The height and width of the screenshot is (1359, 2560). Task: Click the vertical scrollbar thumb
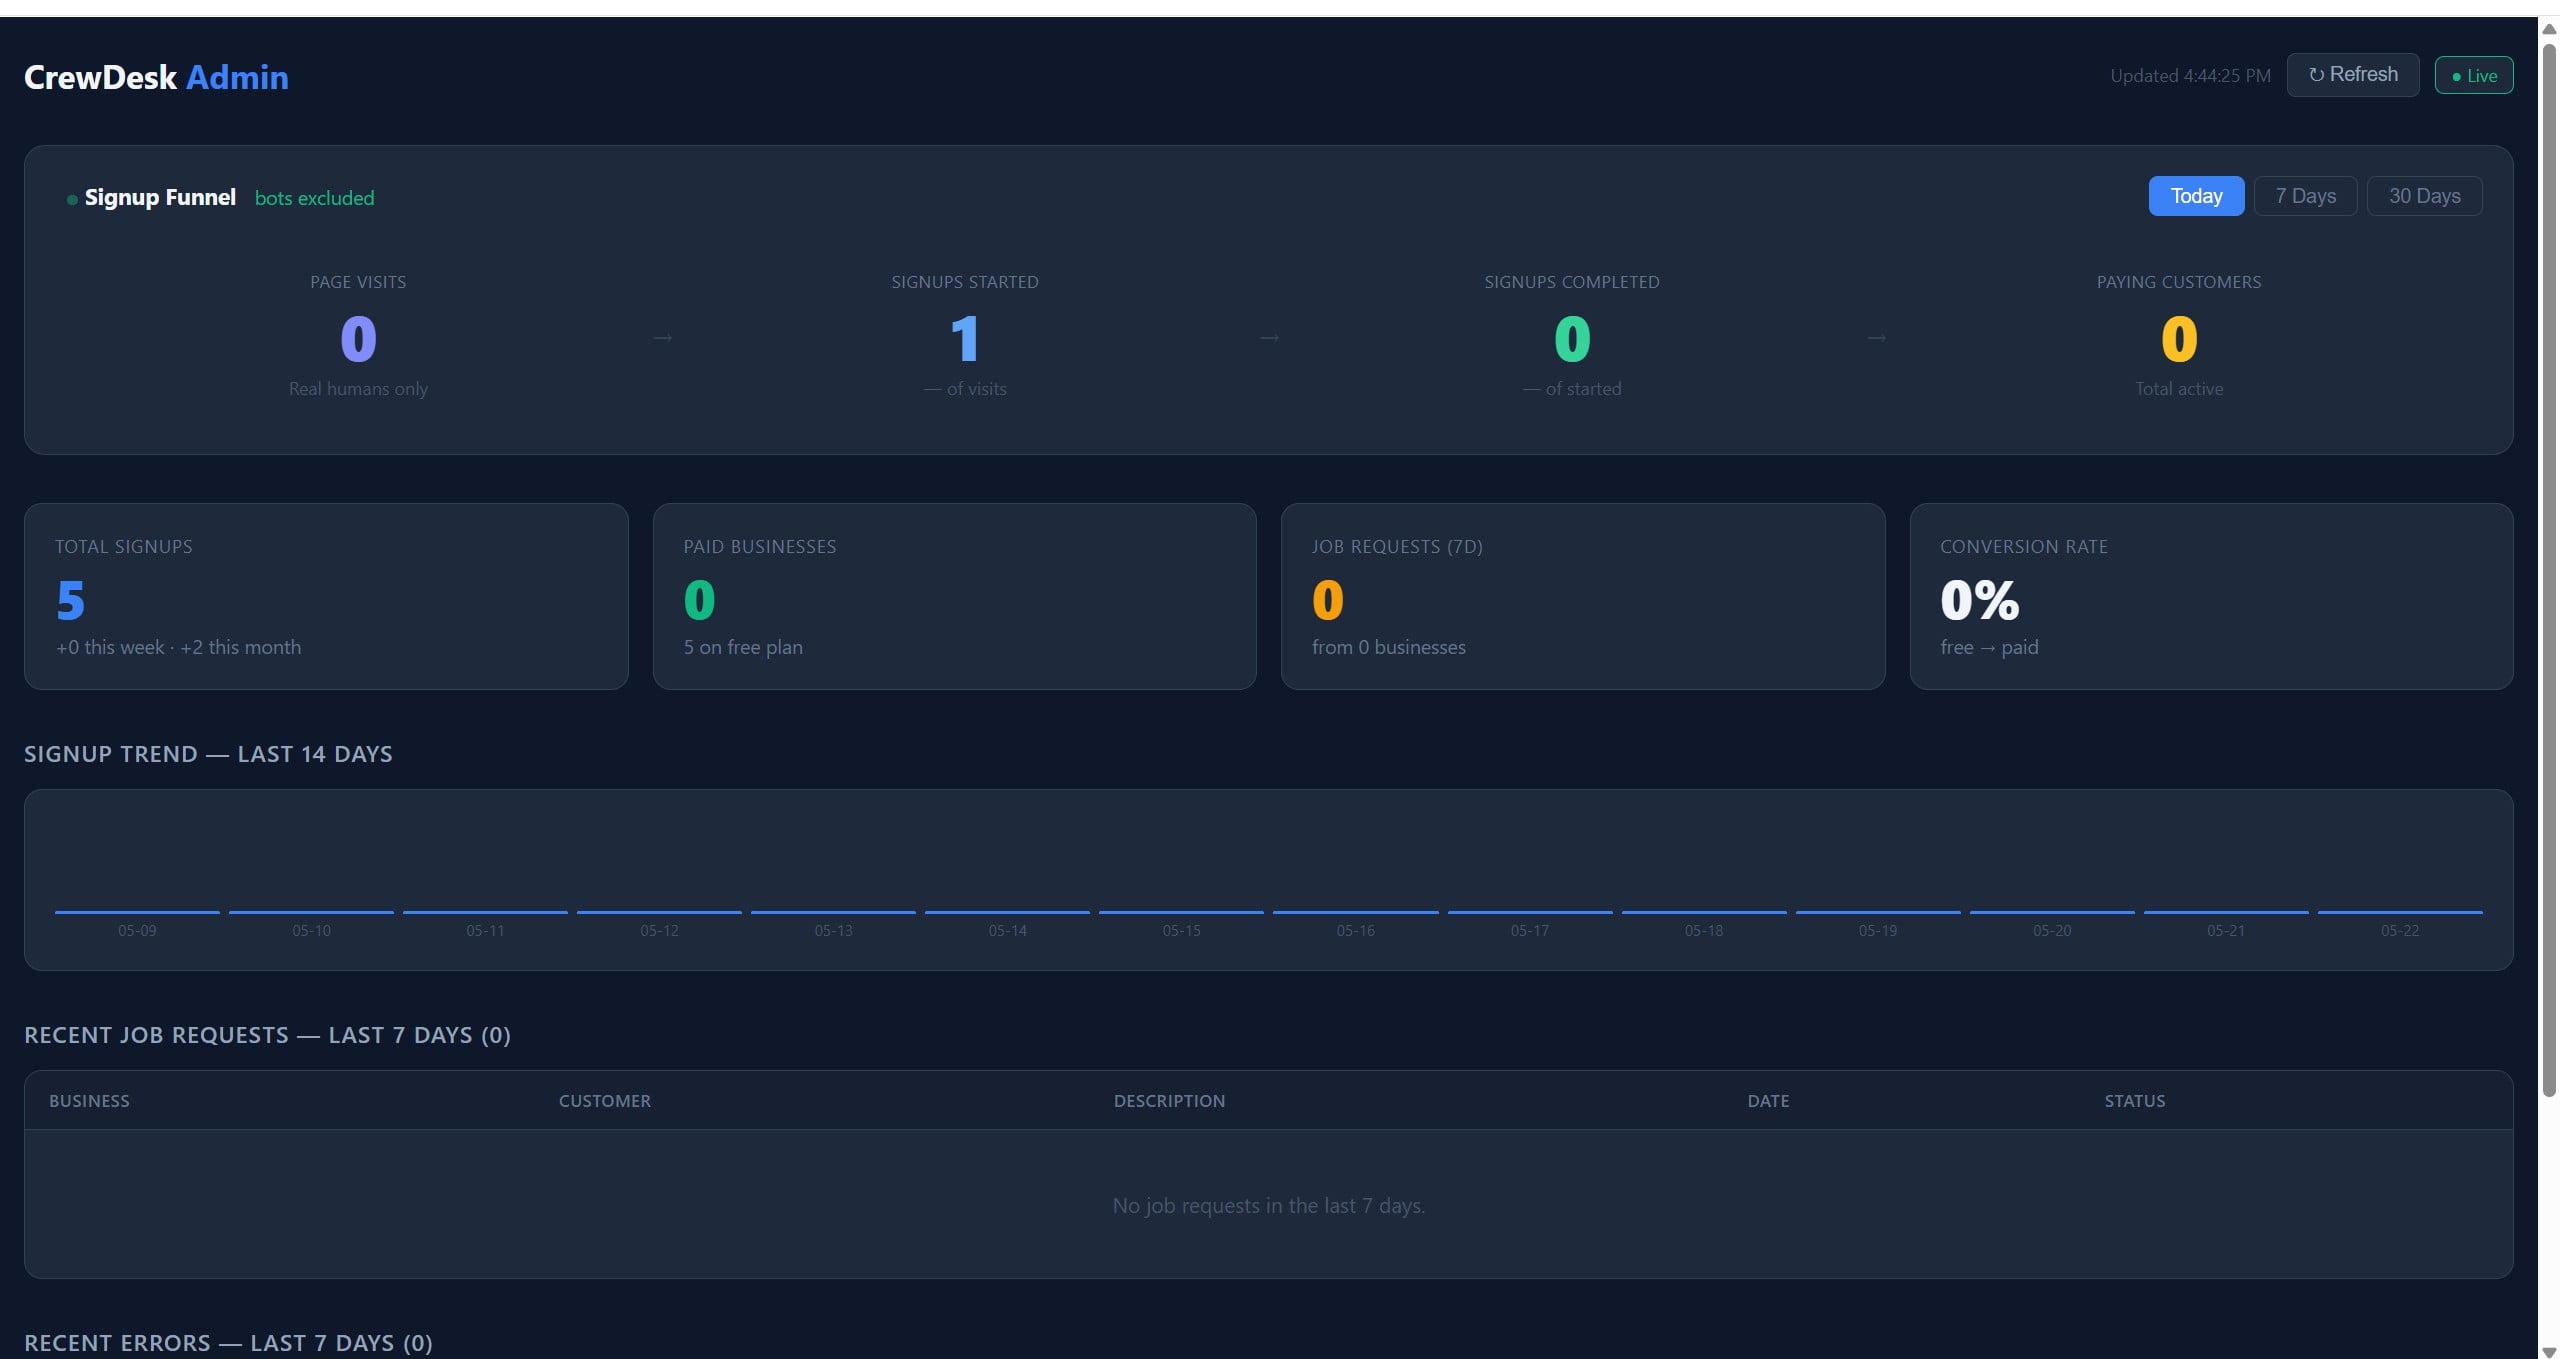2549,568
